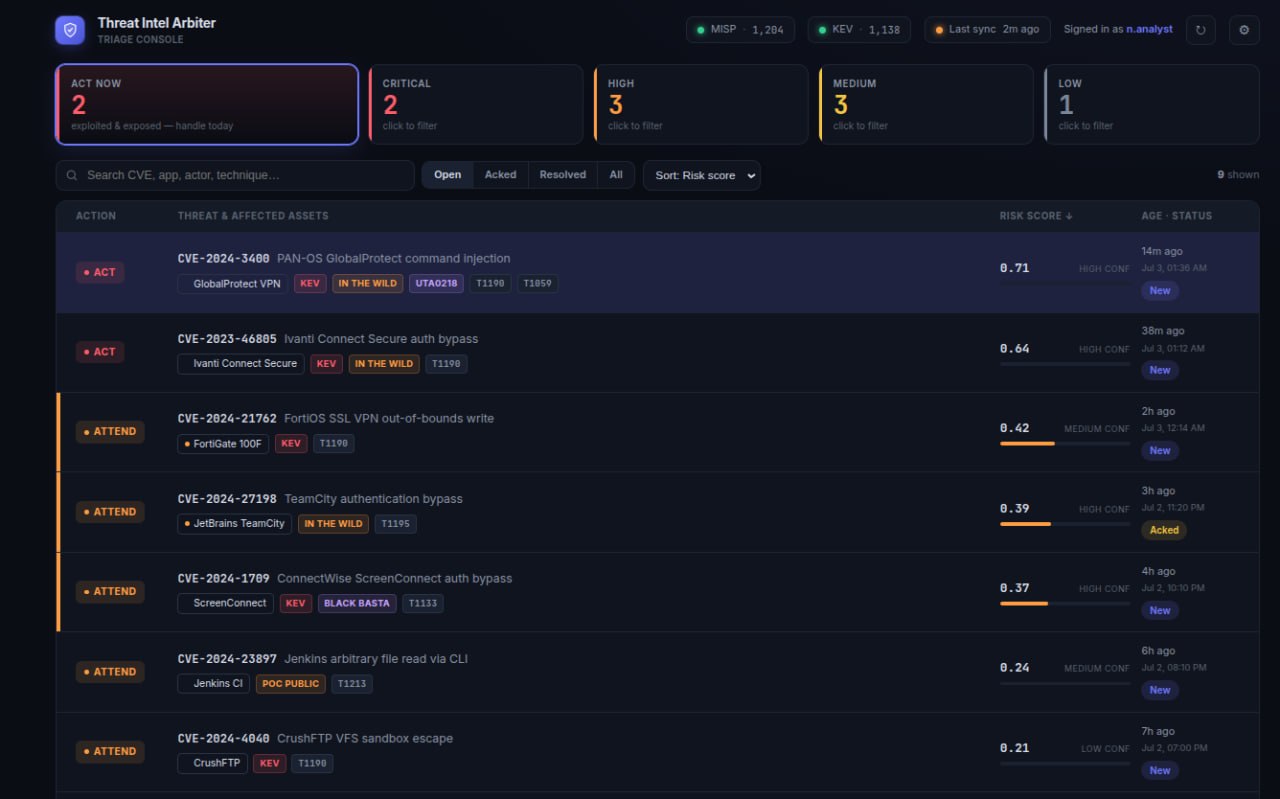The width and height of the screenshot is (1280, 799).
Task: Click the search magnifier icon
Action: pos(72,175)
